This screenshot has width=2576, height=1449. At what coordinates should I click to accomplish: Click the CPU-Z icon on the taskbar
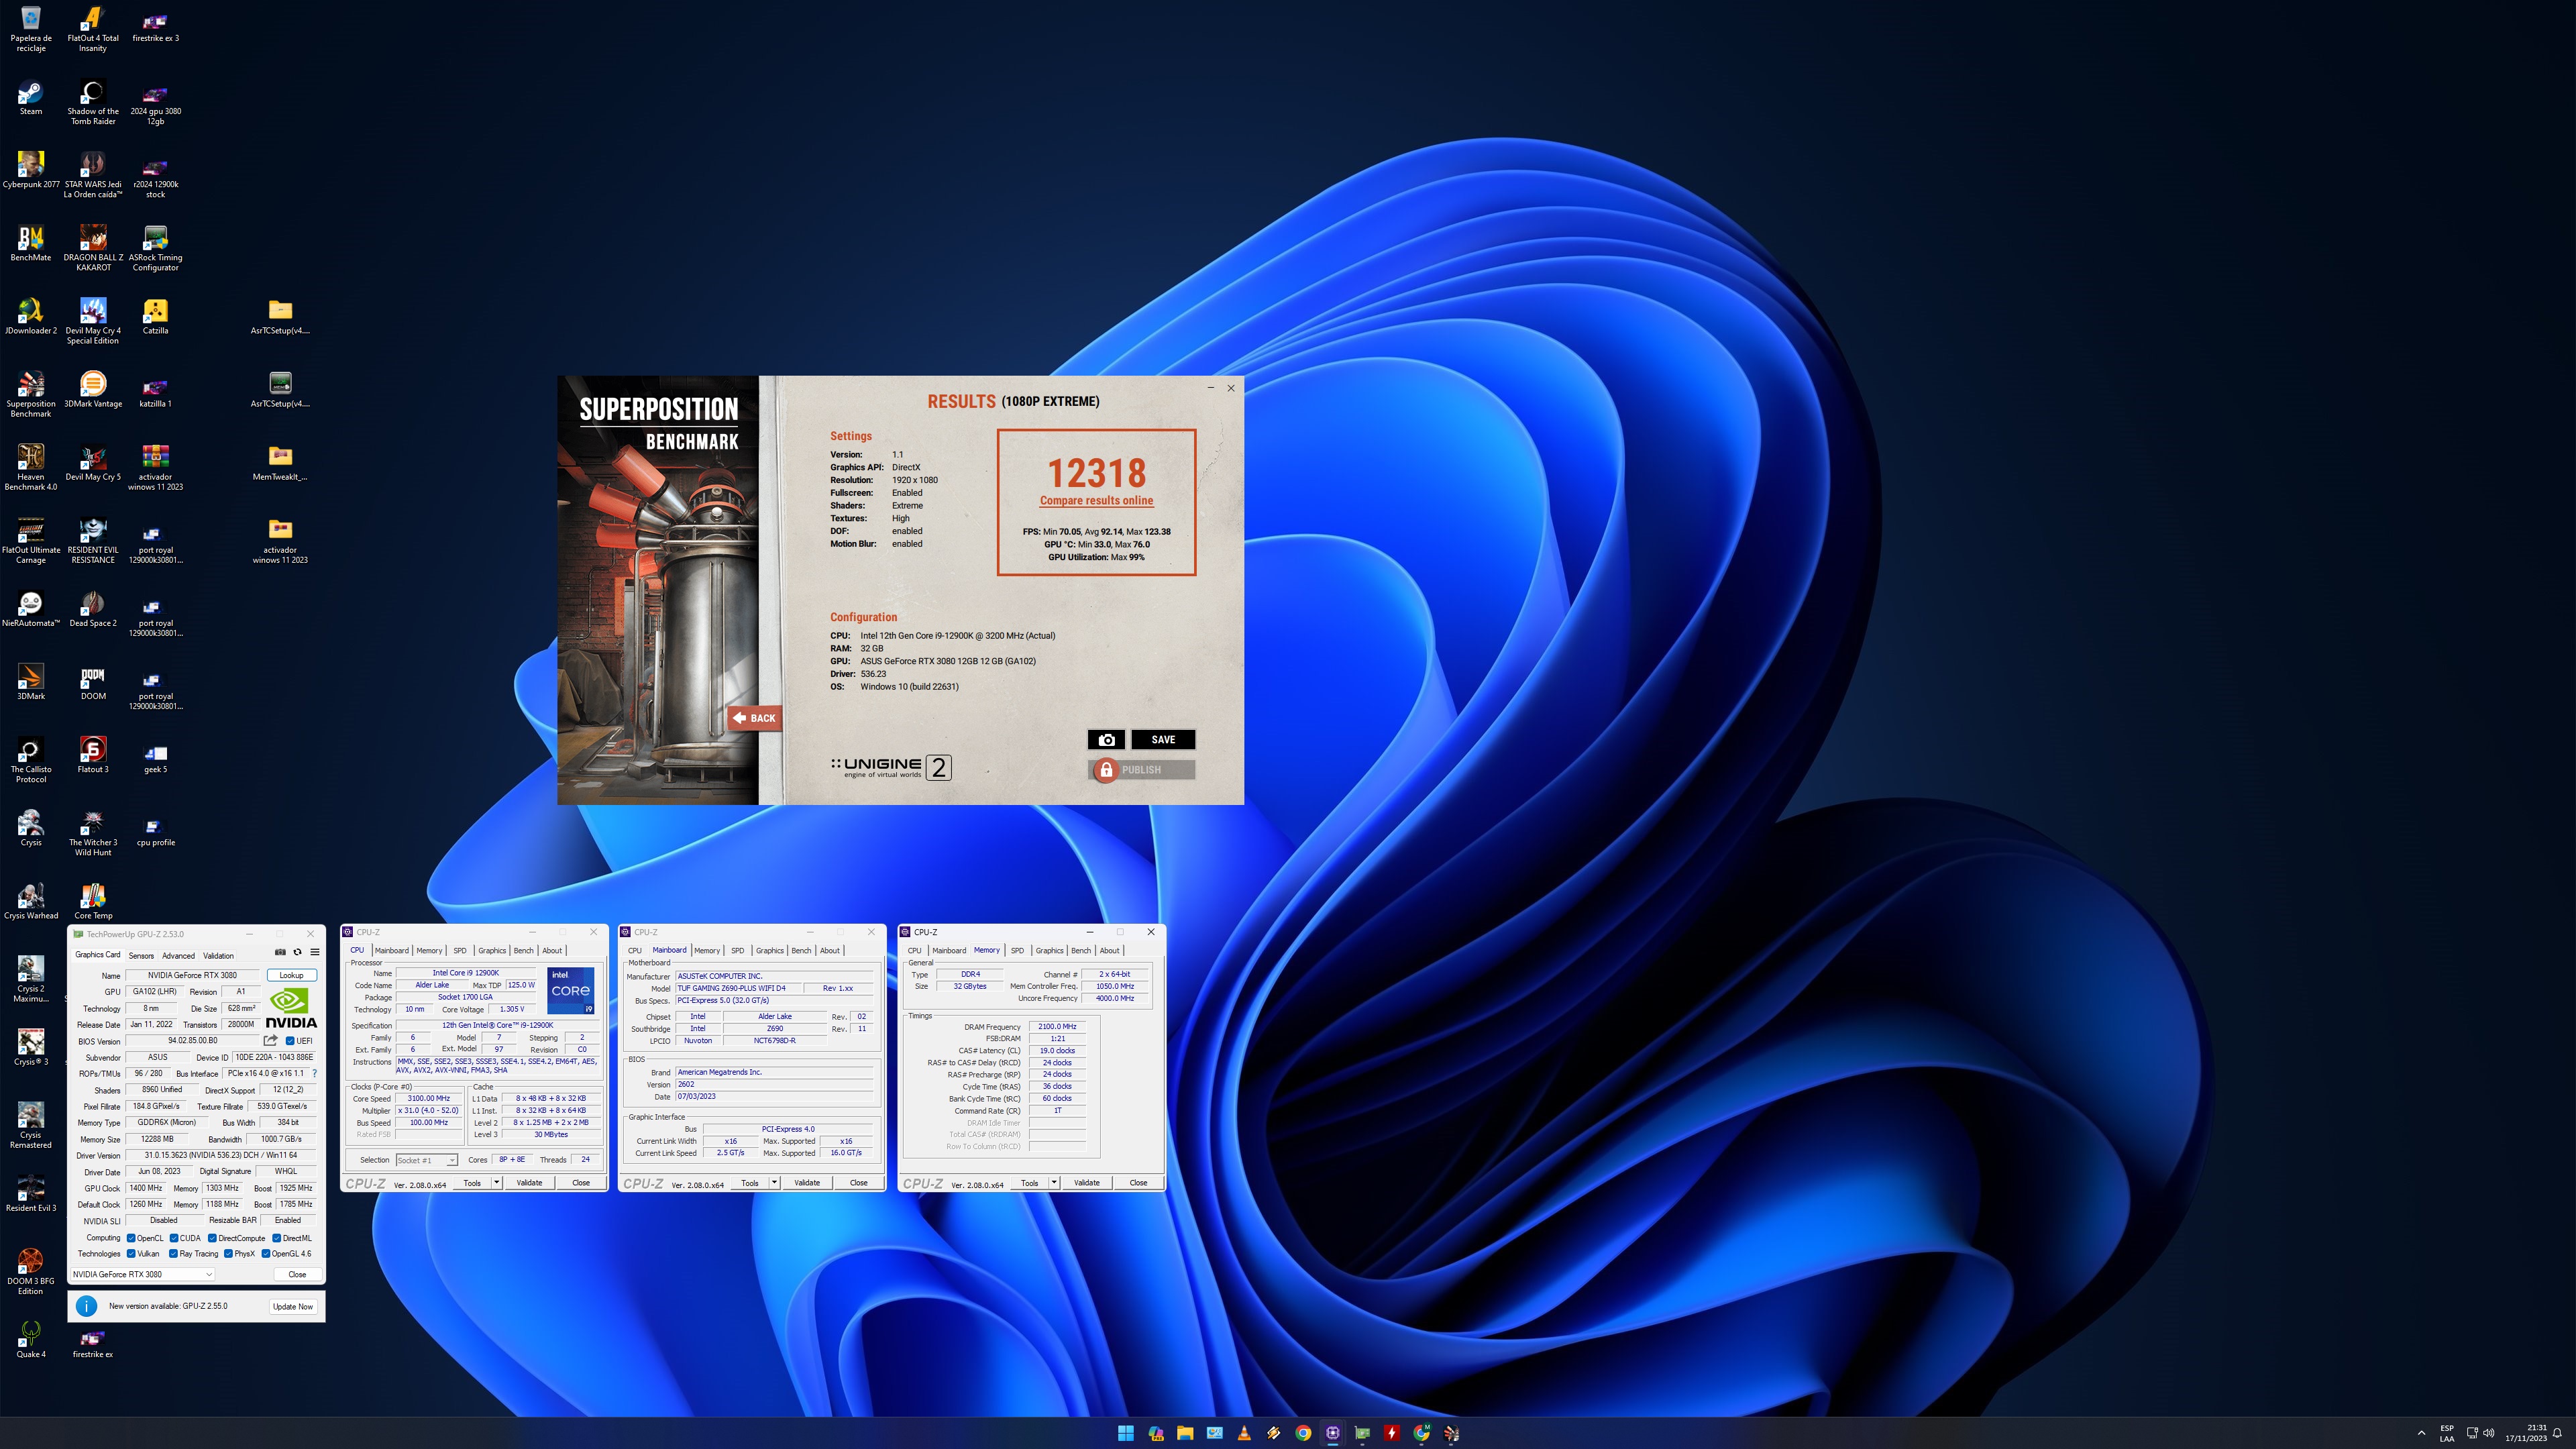click(x=1333, y=1433)
